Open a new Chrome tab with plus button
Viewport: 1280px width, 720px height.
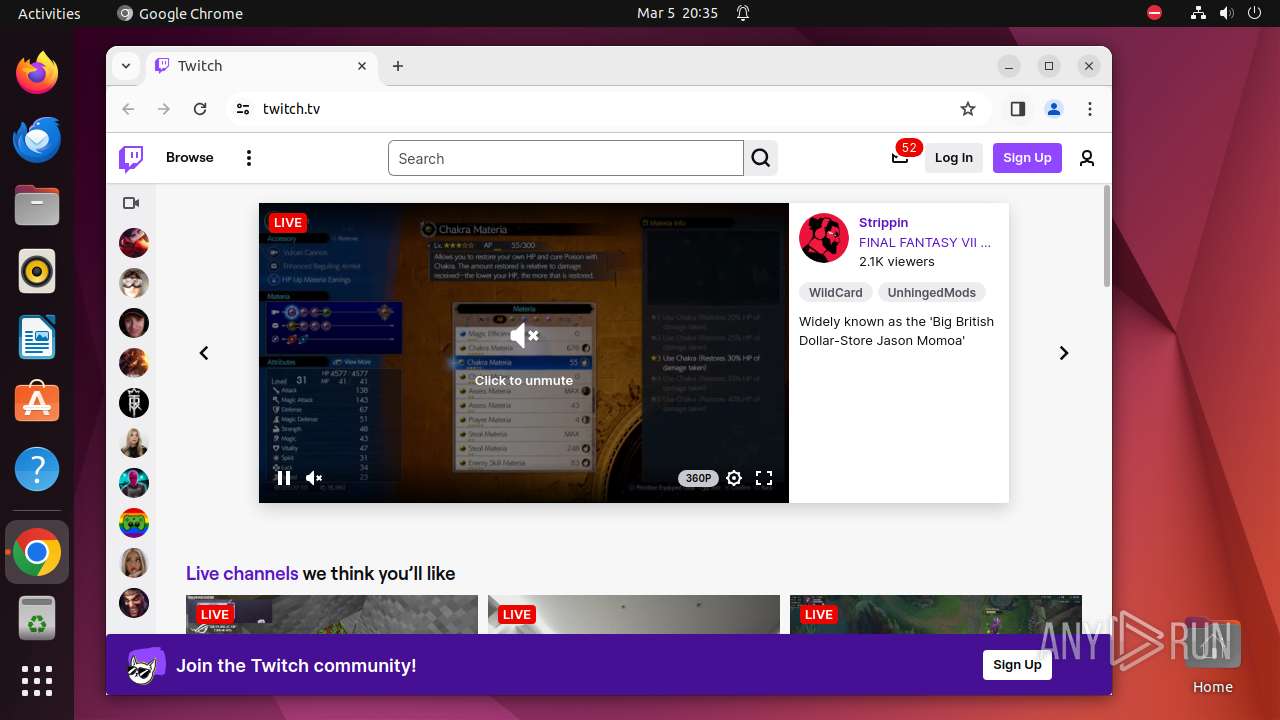click(398, 66)
